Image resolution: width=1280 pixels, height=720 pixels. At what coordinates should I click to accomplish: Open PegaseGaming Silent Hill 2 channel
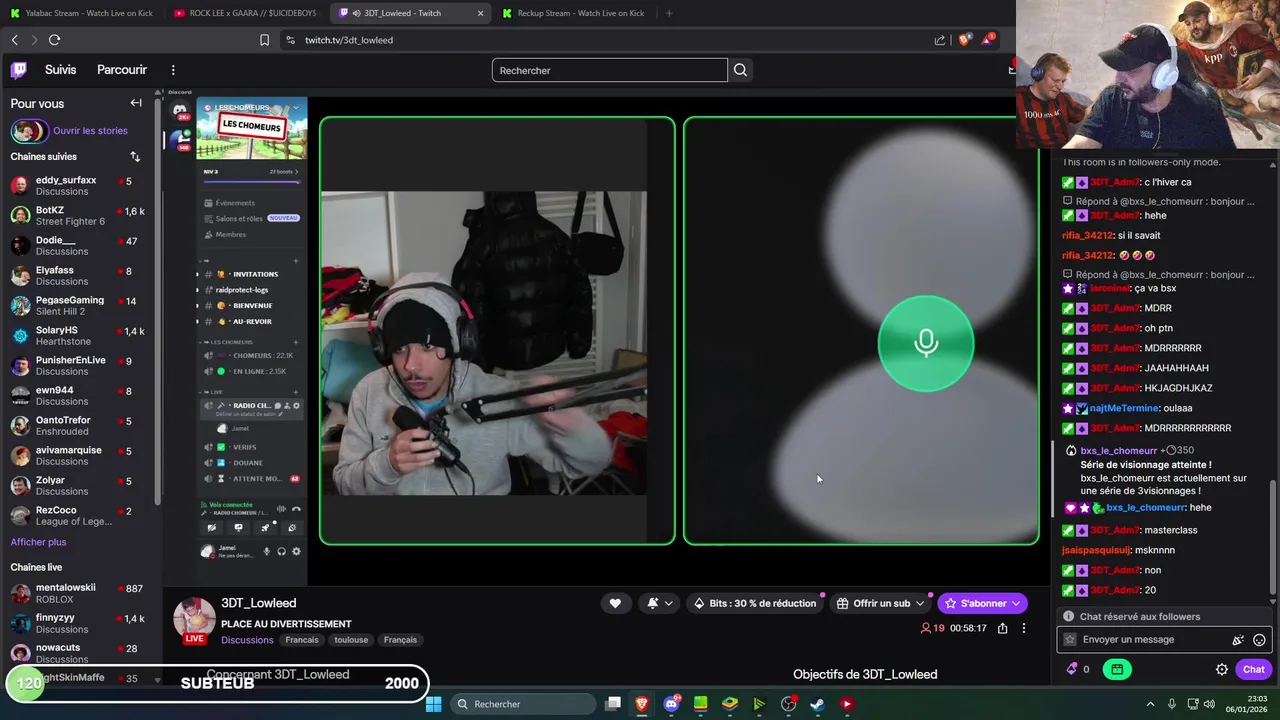(80, 306)
